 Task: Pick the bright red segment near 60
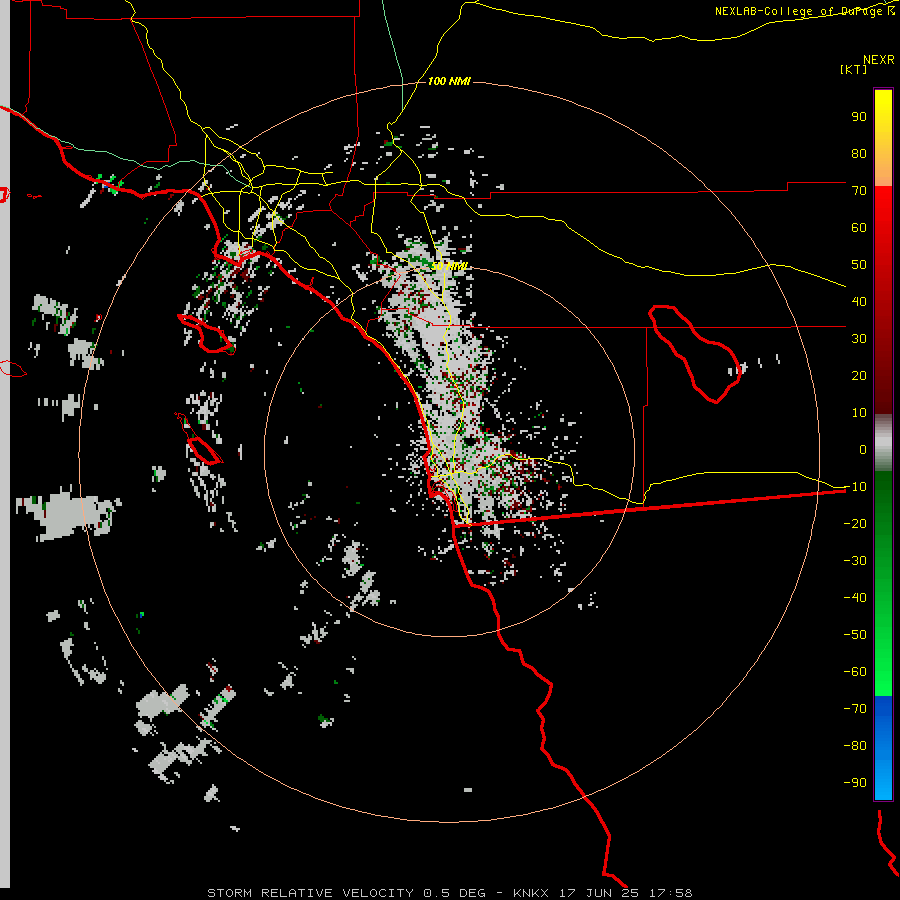click(x=883, y=218)
